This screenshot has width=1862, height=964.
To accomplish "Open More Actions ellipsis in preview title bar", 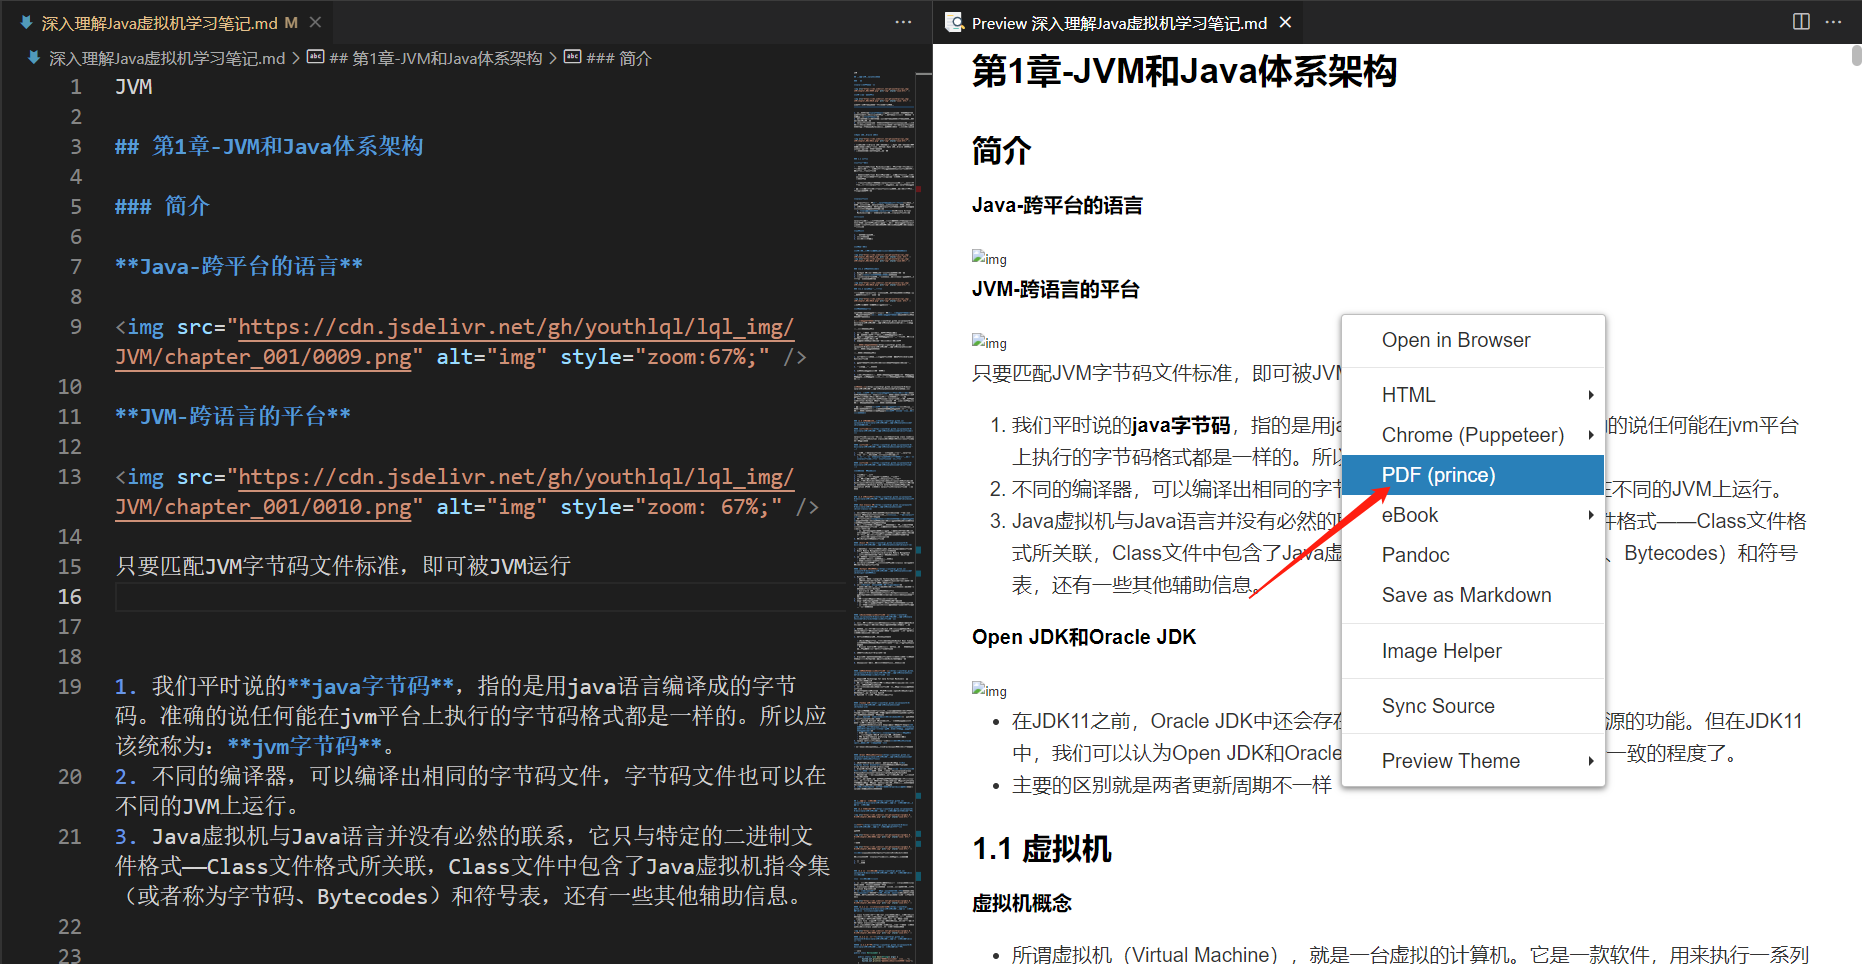I will tap(1835, 21).
